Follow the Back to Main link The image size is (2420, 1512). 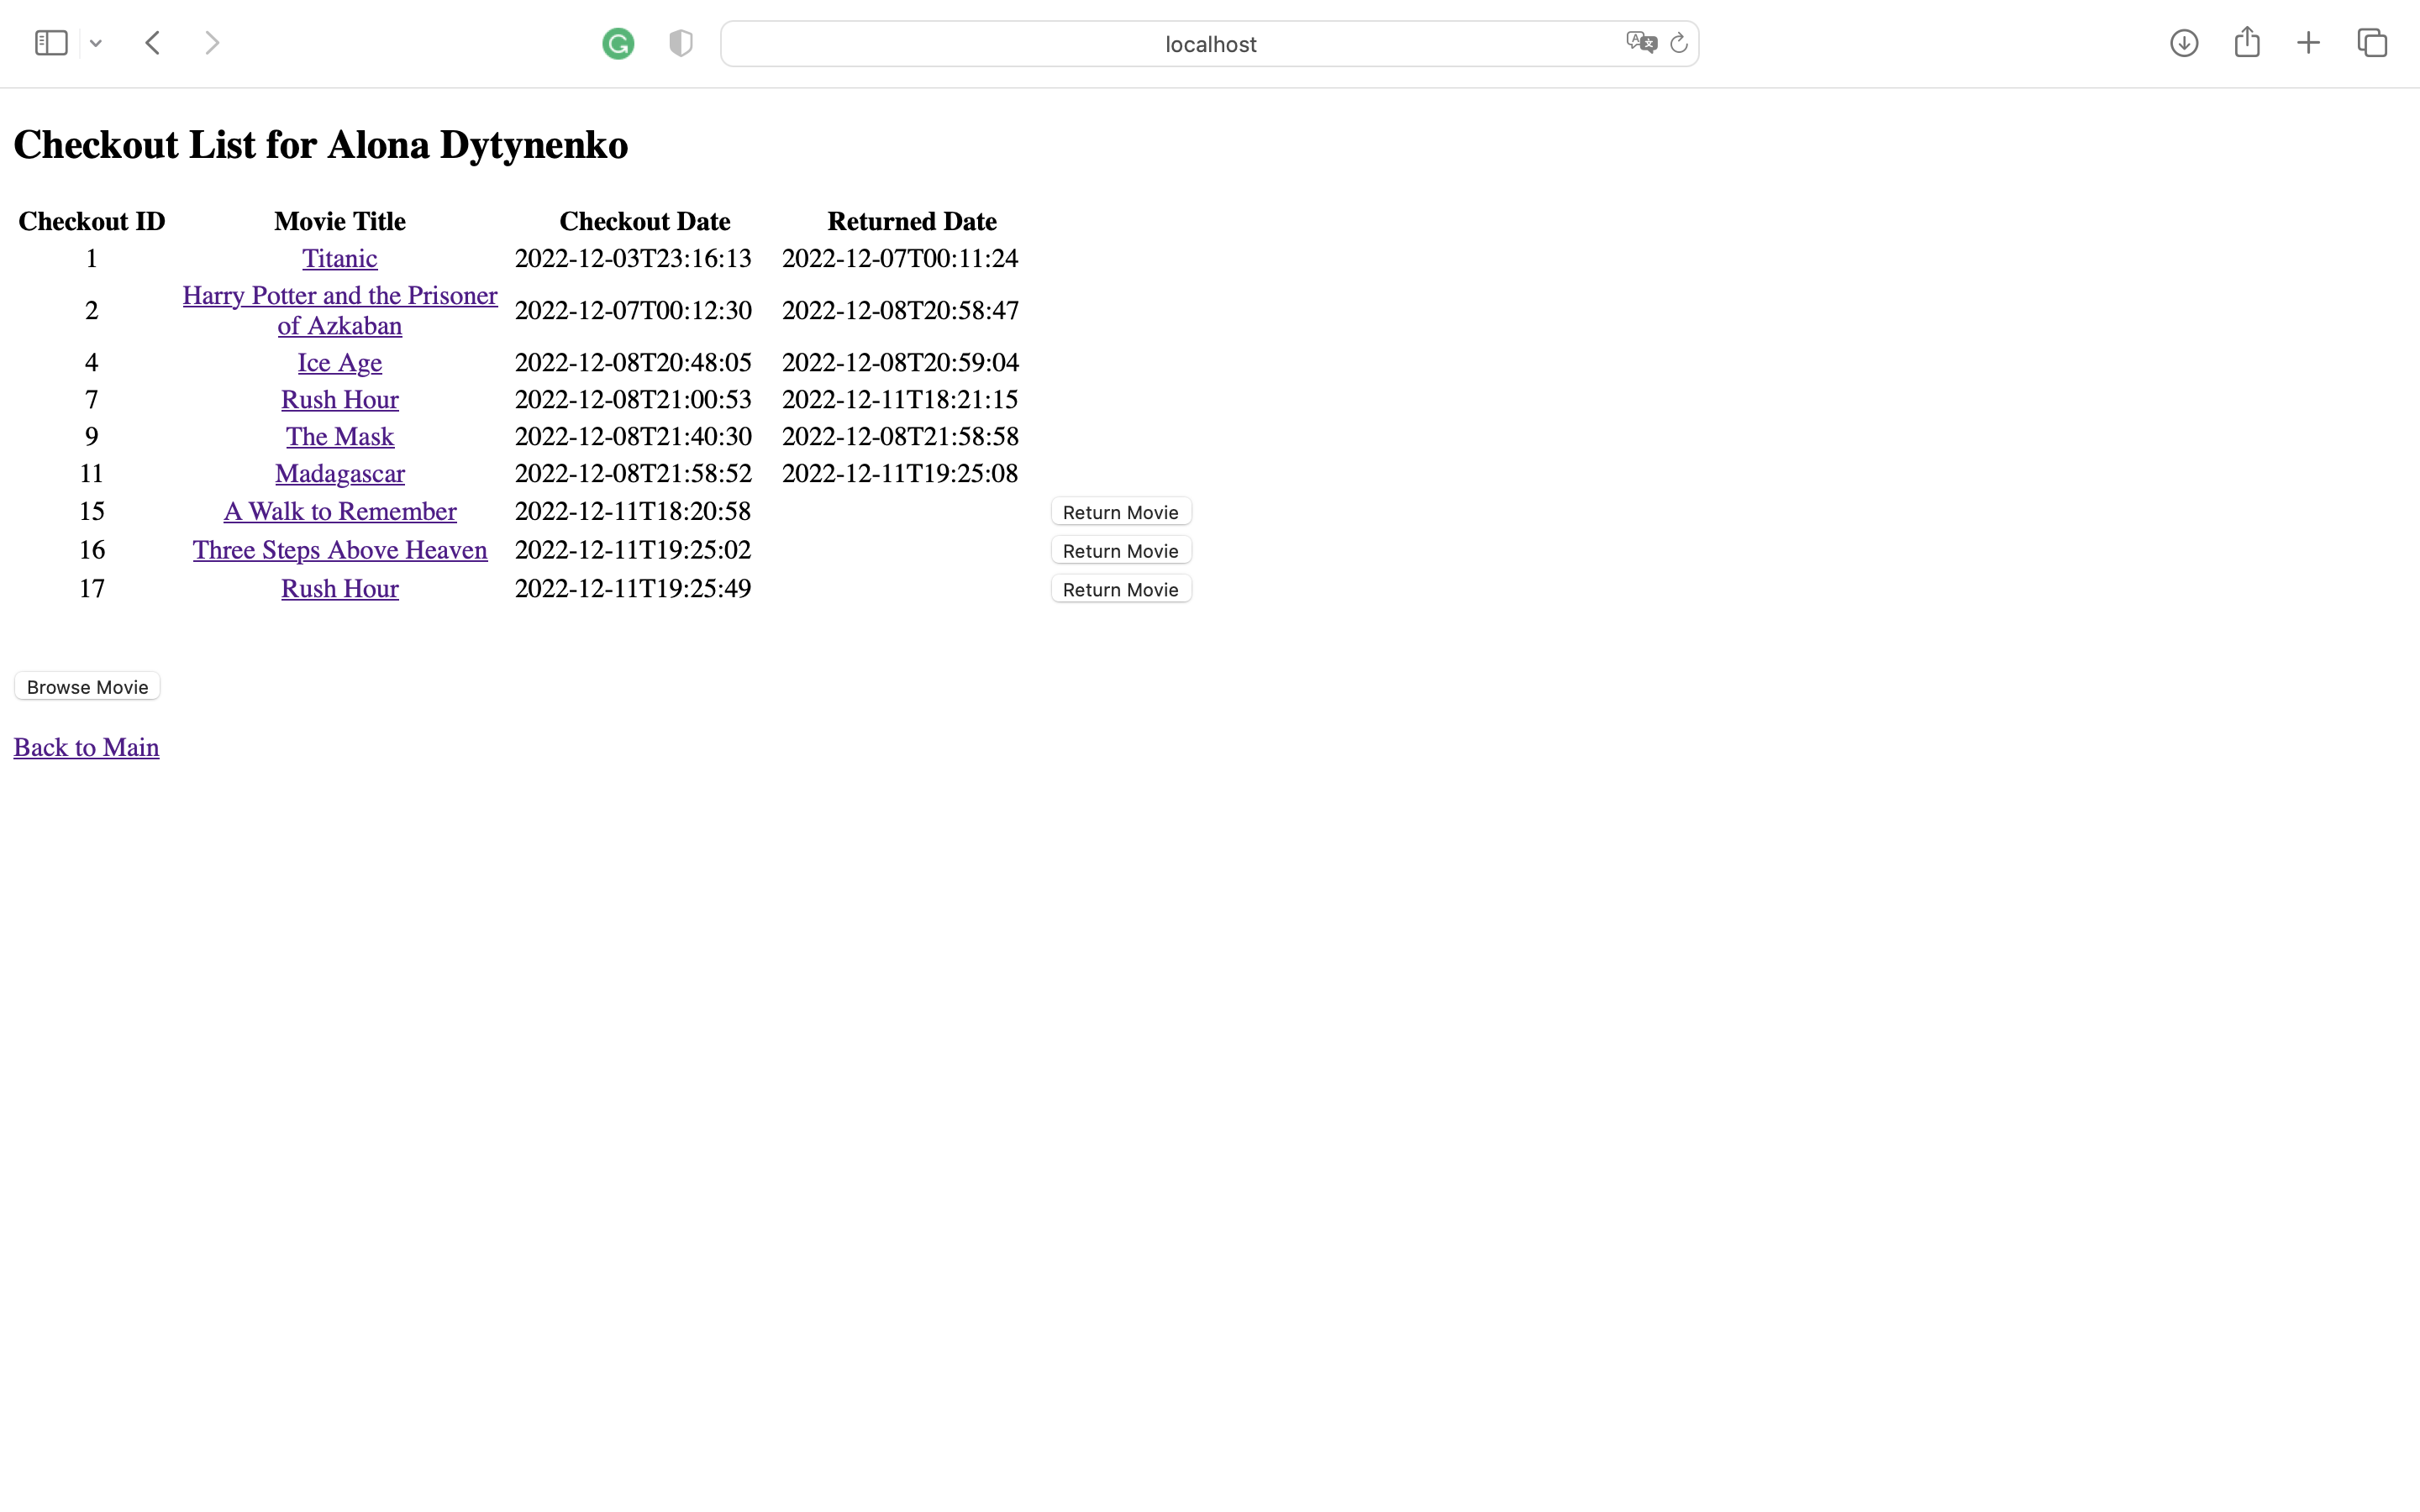pos(86,746)
